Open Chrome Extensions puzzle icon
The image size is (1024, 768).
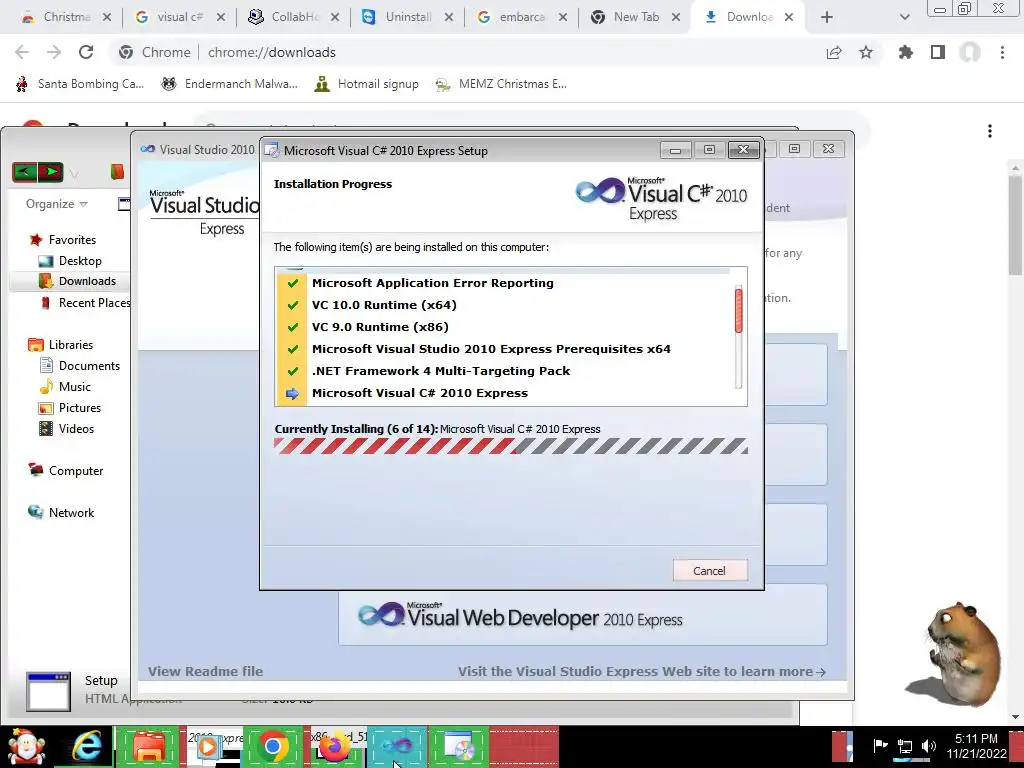906,52
